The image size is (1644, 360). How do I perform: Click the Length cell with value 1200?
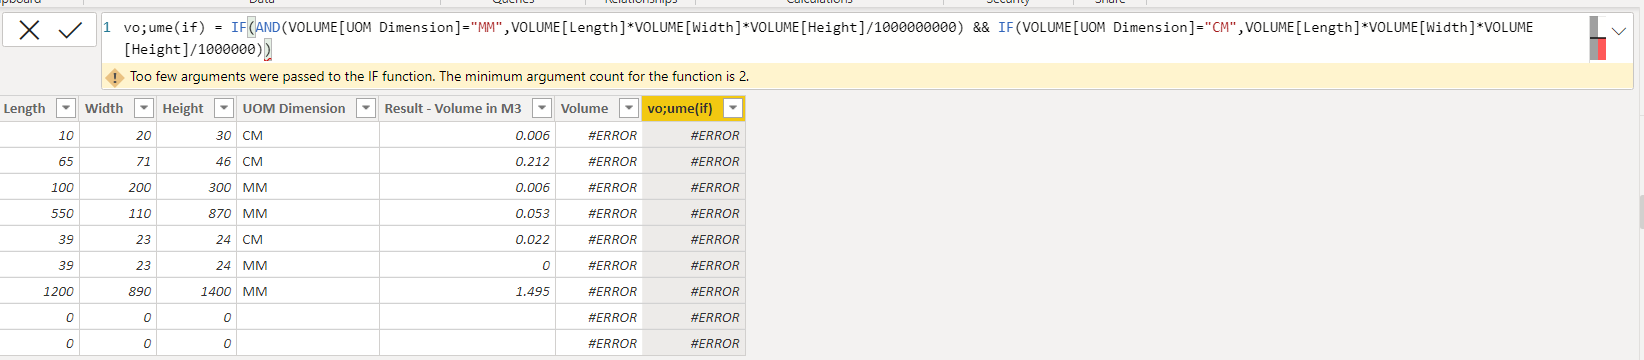[39, 291]
